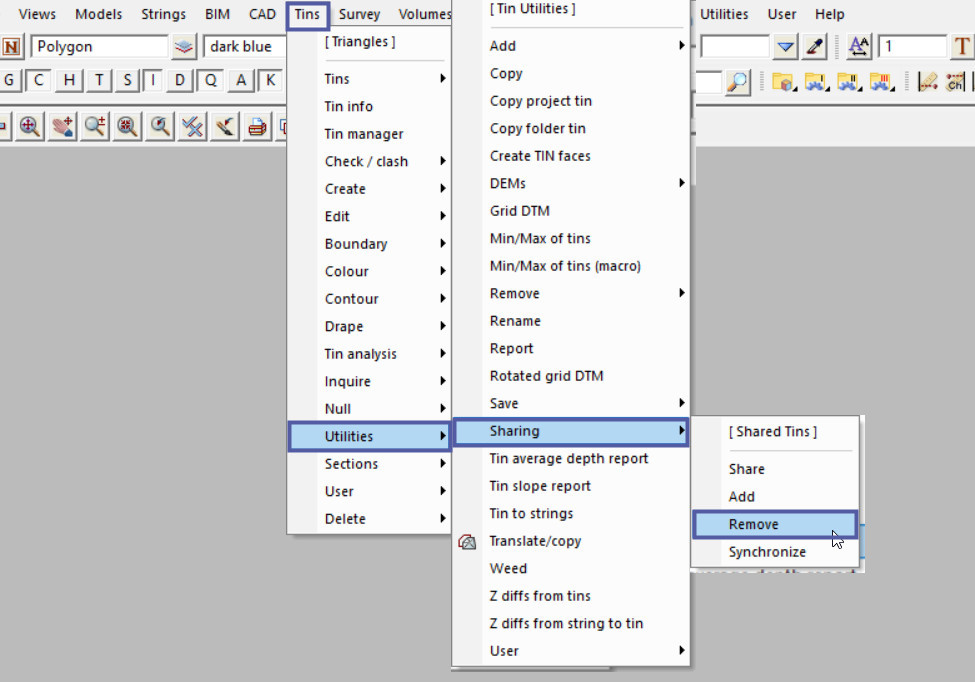
Task: Choose Synchronize in Shared Tins submenu
Action: [767, 552]
